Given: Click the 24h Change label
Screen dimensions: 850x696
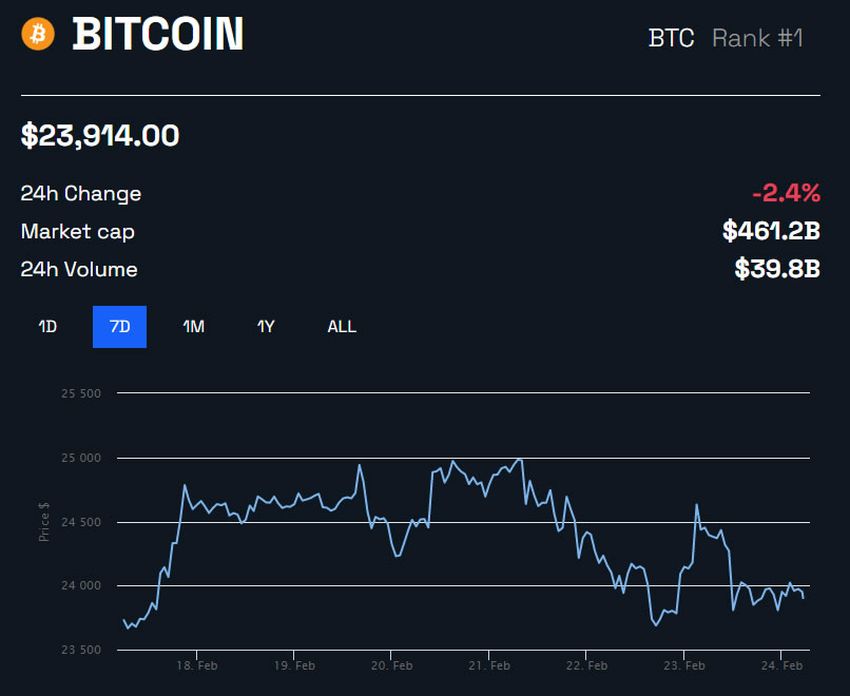Looking at the screenshot, I should click(81, 193).
